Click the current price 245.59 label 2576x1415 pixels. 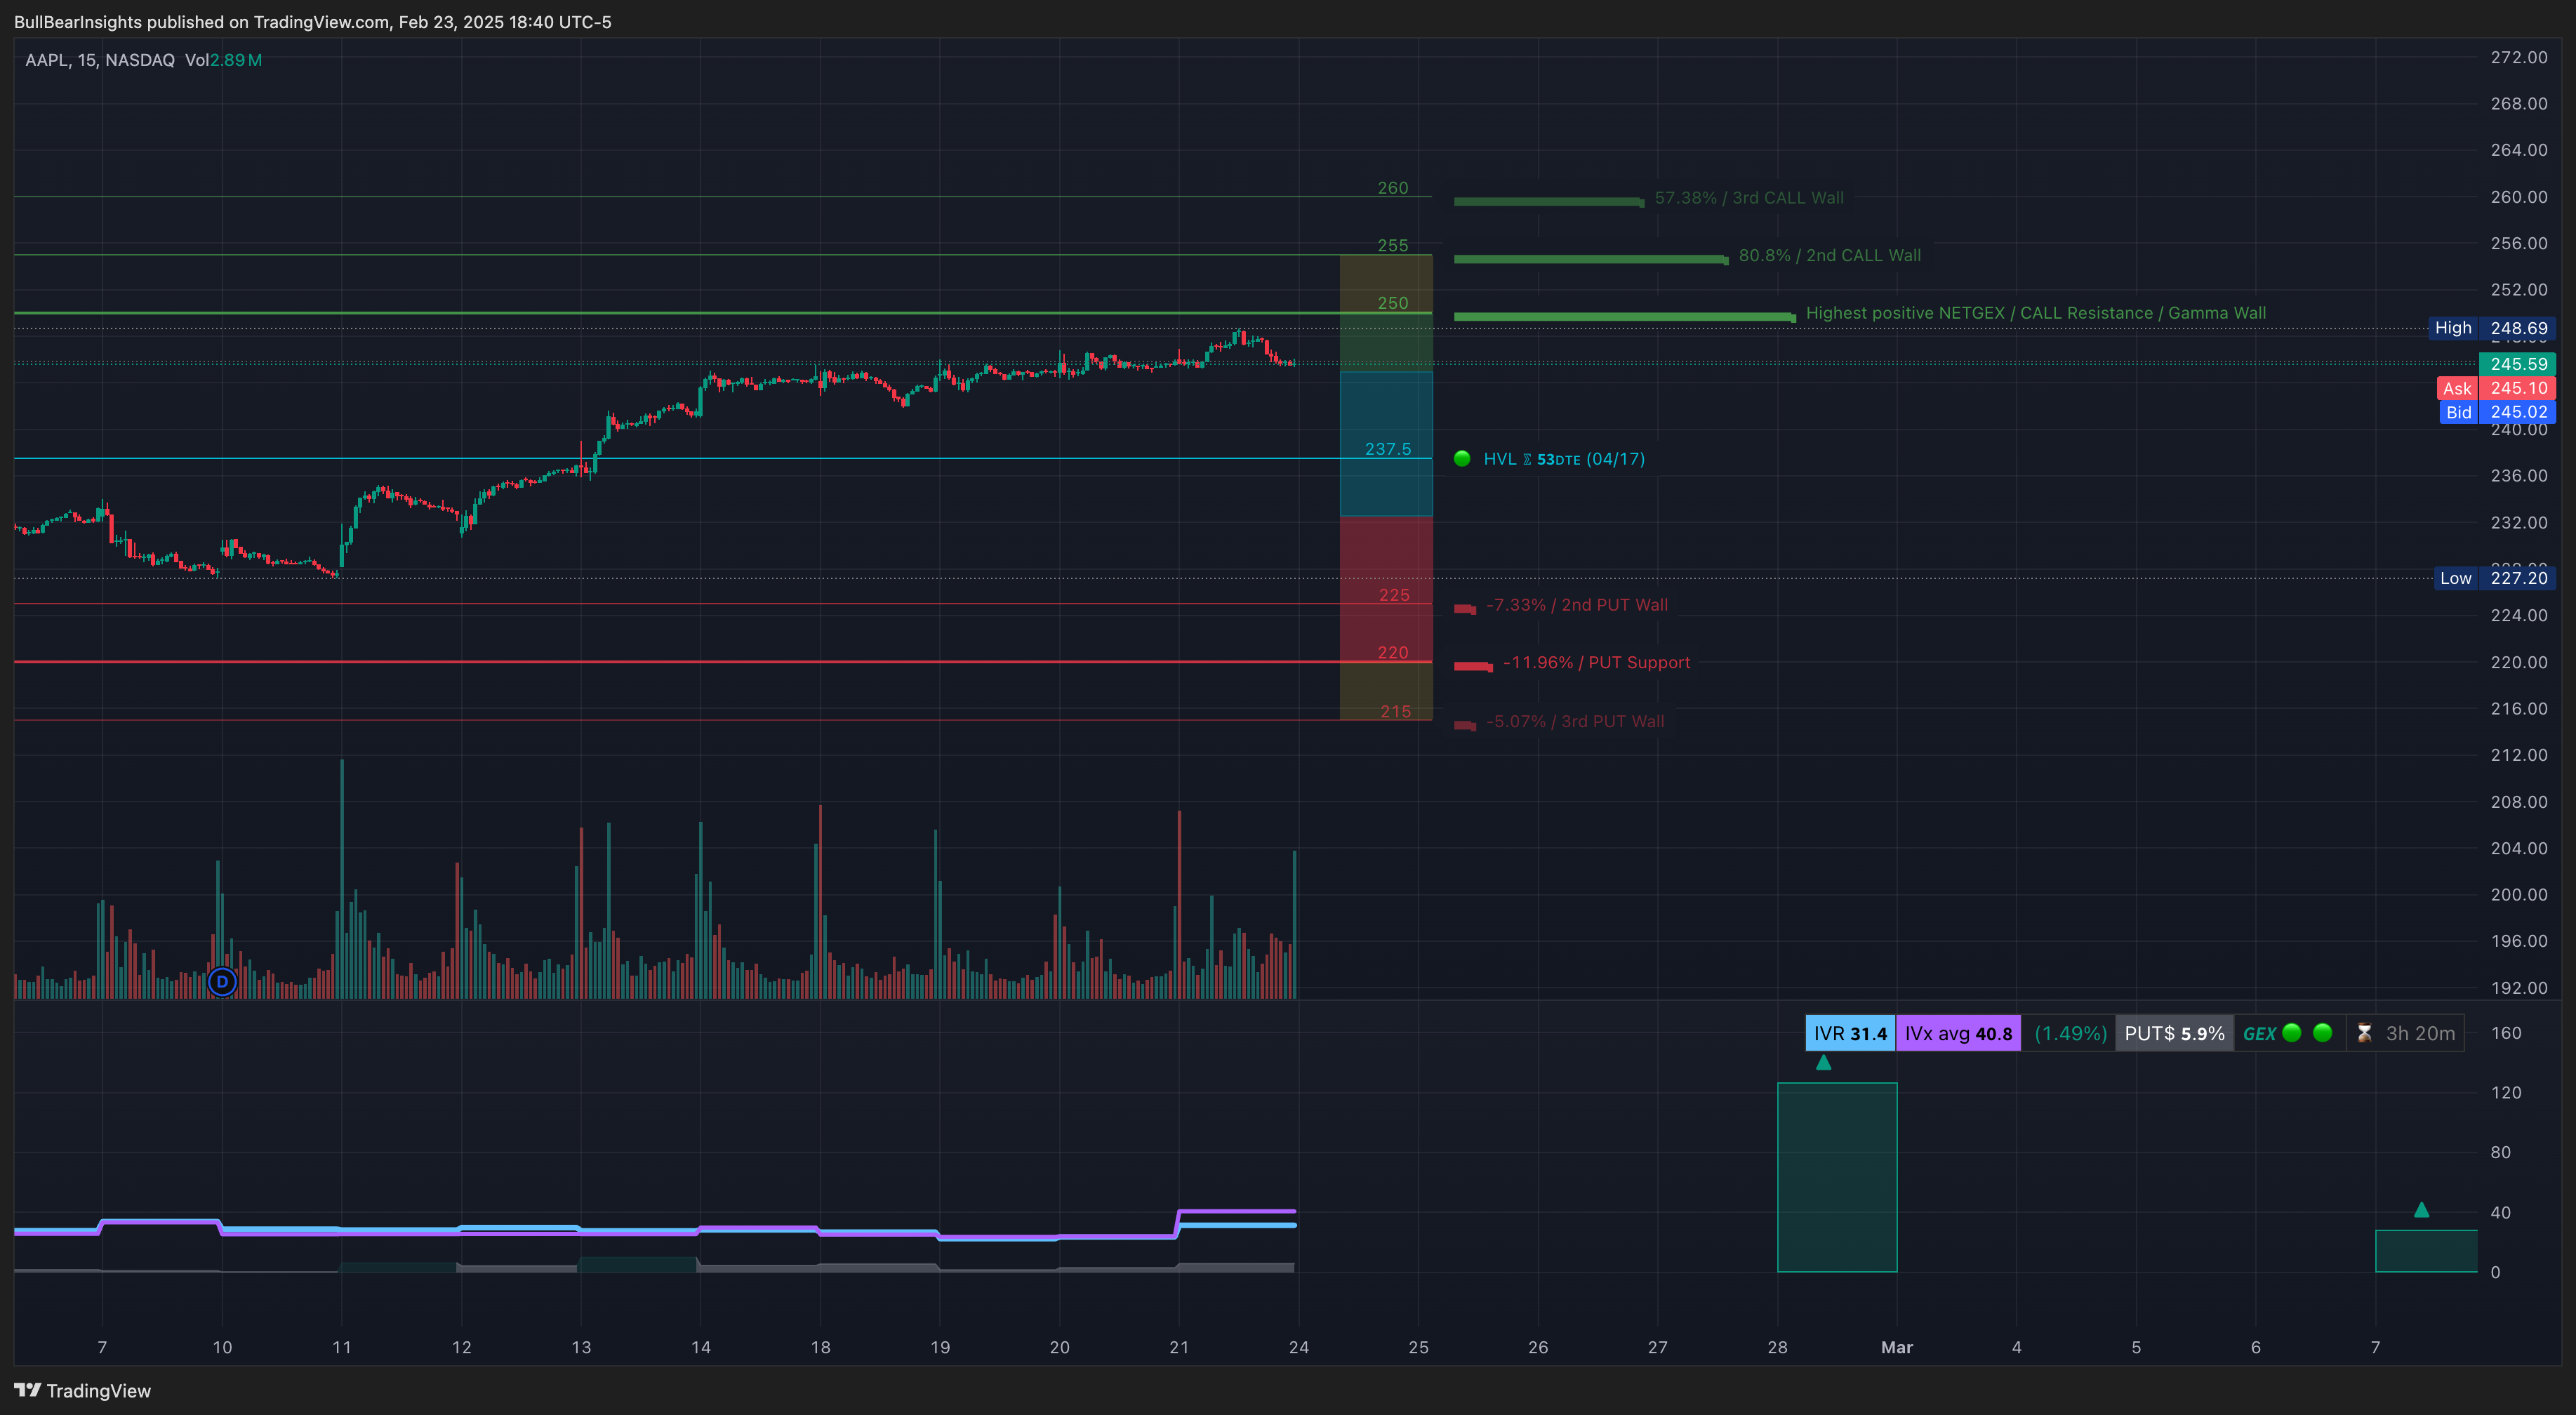pyautogui.click(x=2517, y=364)
